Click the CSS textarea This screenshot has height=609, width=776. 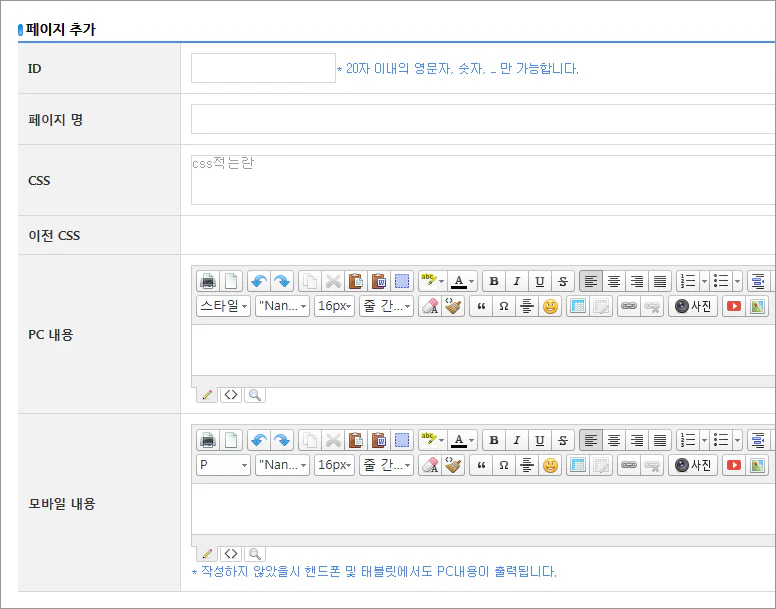(x=483, y=180)
